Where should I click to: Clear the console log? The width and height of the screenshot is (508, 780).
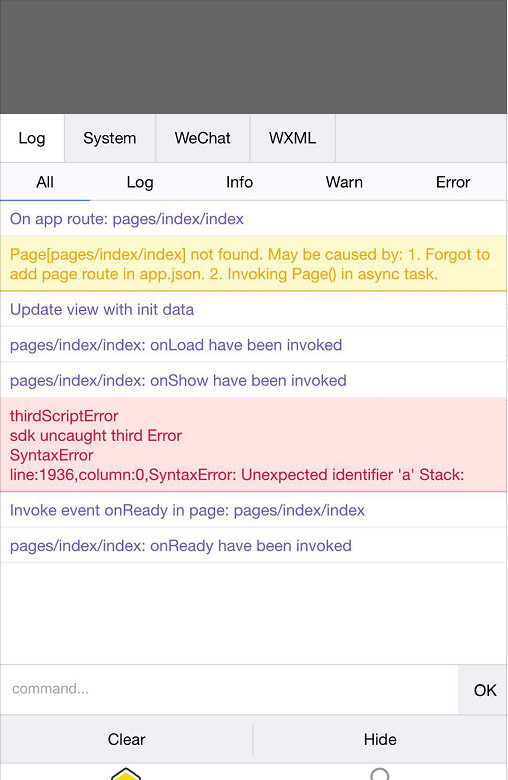pyautogui.click(x=126, y=739)
